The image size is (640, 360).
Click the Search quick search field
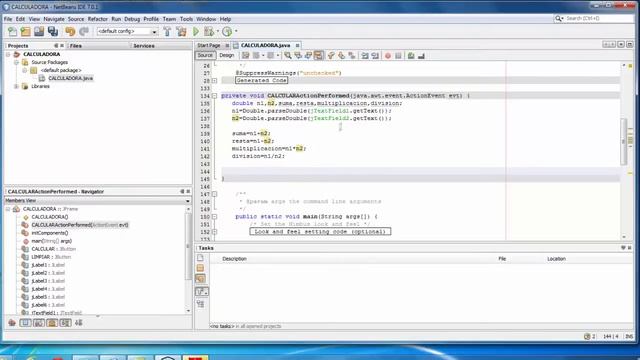(598, 19)
